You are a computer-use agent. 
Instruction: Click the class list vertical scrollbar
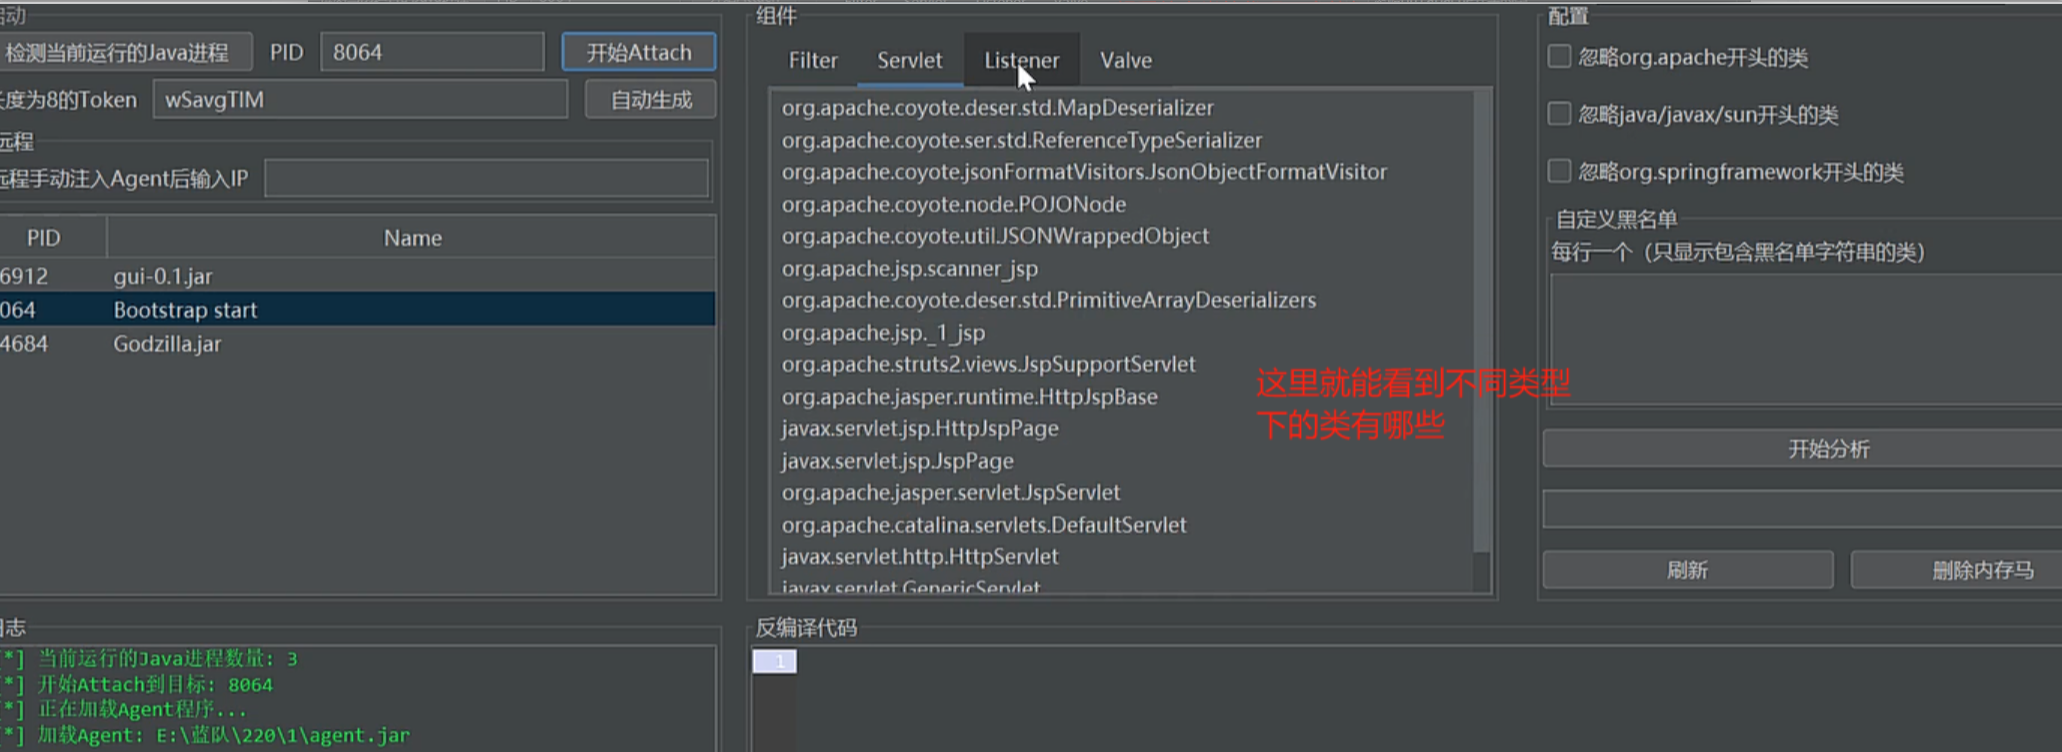tap(1482, 320)
